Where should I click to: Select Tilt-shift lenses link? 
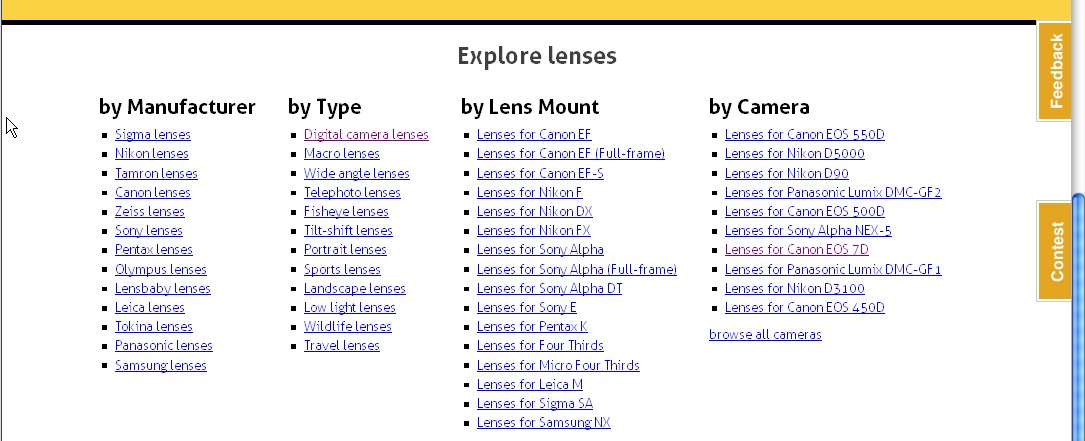pyautogui.click(x=348, y=231)
